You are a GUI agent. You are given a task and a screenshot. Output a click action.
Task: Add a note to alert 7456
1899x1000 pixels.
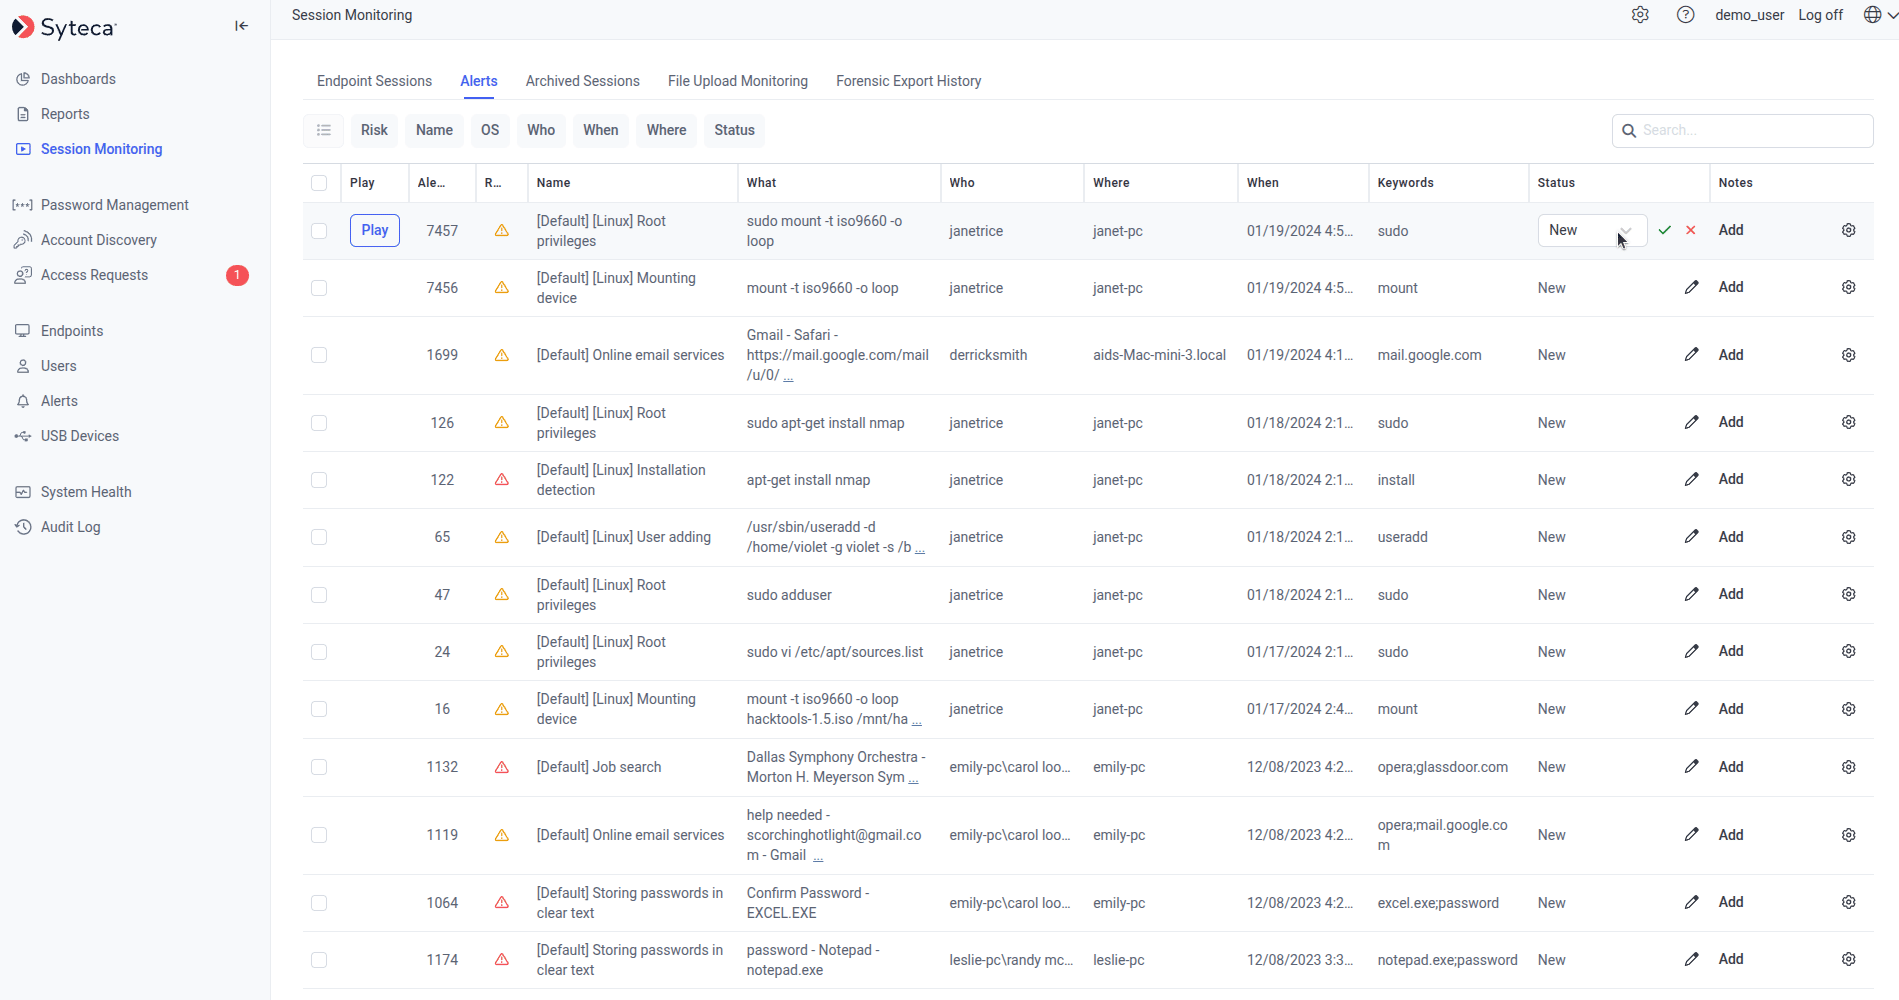pyautogui.click(x=1731, y=287)
